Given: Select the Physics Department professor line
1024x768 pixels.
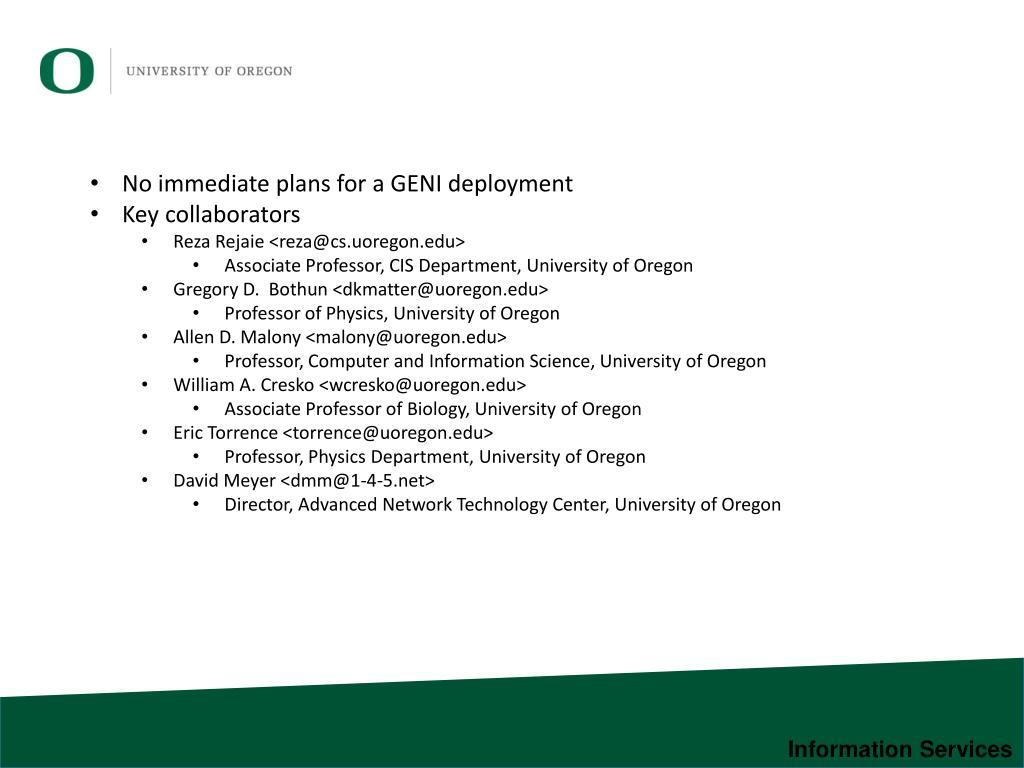Looking at the screenshot, I should point(435,456).
